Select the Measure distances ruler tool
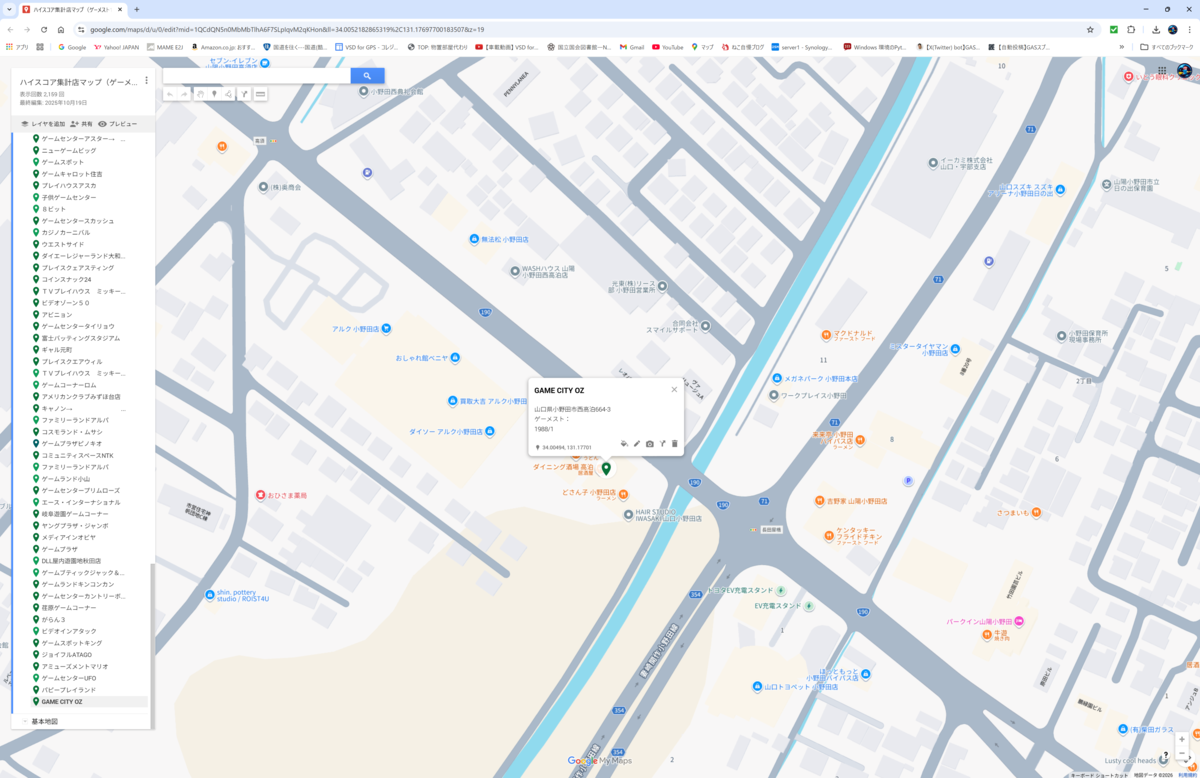The image size is (1200, 778). point(260,94)
